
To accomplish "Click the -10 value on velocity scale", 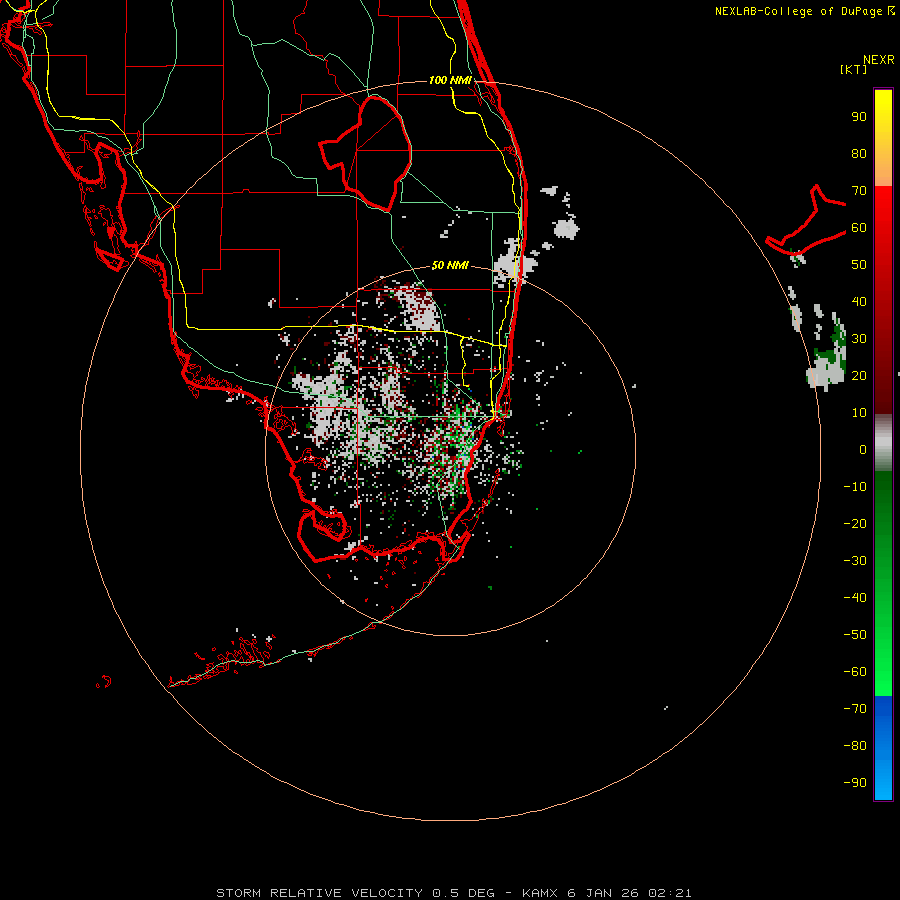I will pos(855,487).
